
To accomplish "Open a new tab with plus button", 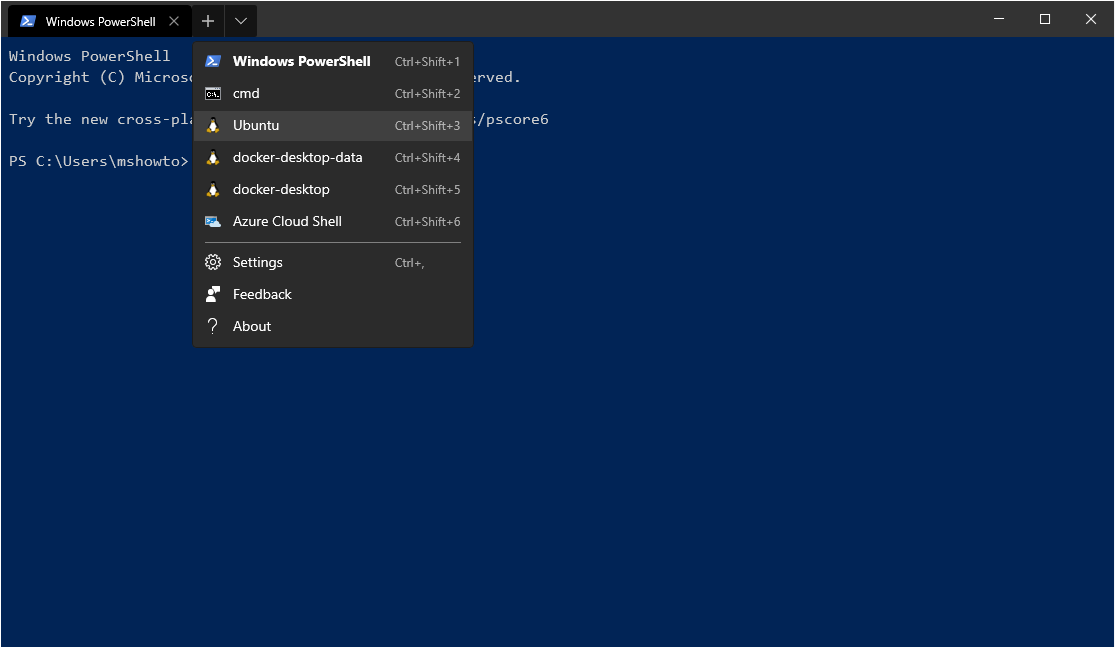I will [208, 21].
